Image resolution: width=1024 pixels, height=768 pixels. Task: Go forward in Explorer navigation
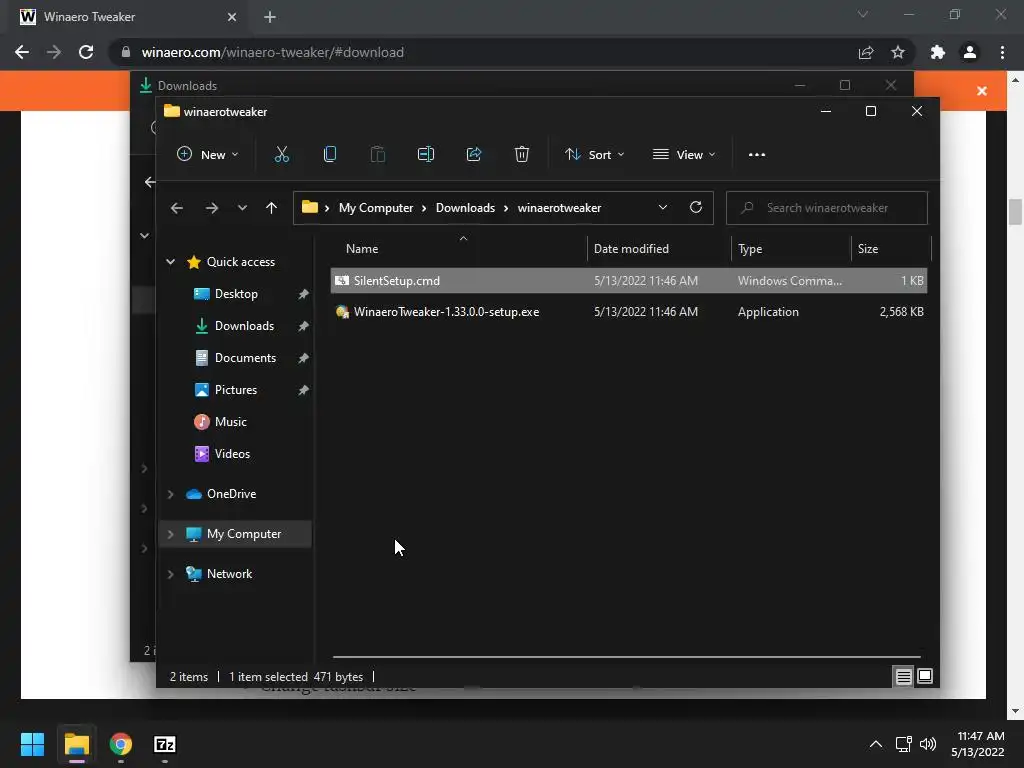tap(212, 208)
